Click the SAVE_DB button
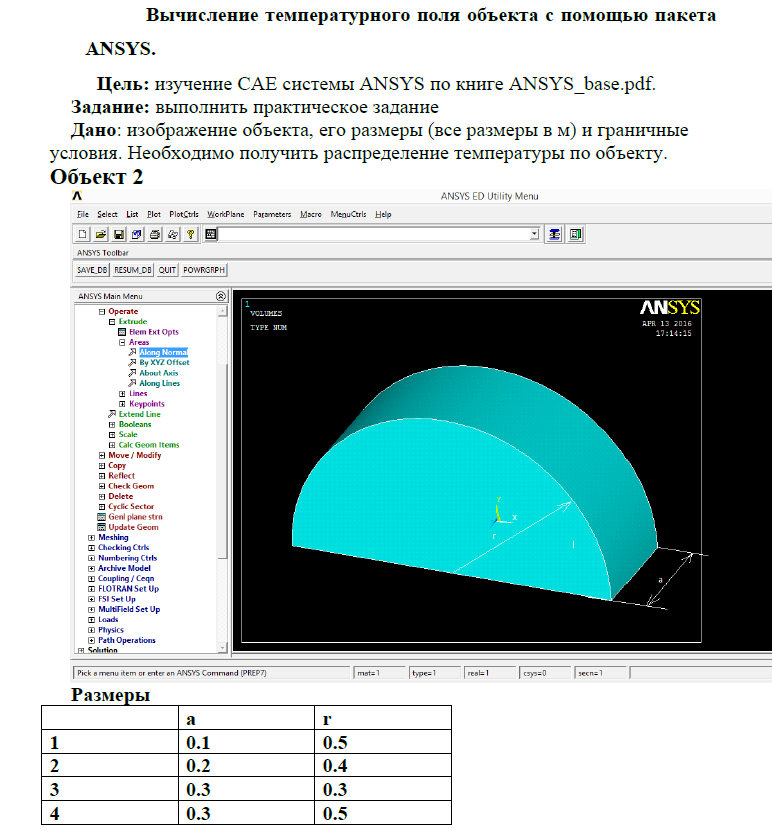The width and height of the screenshot is (772, 832). click(92, 270)
